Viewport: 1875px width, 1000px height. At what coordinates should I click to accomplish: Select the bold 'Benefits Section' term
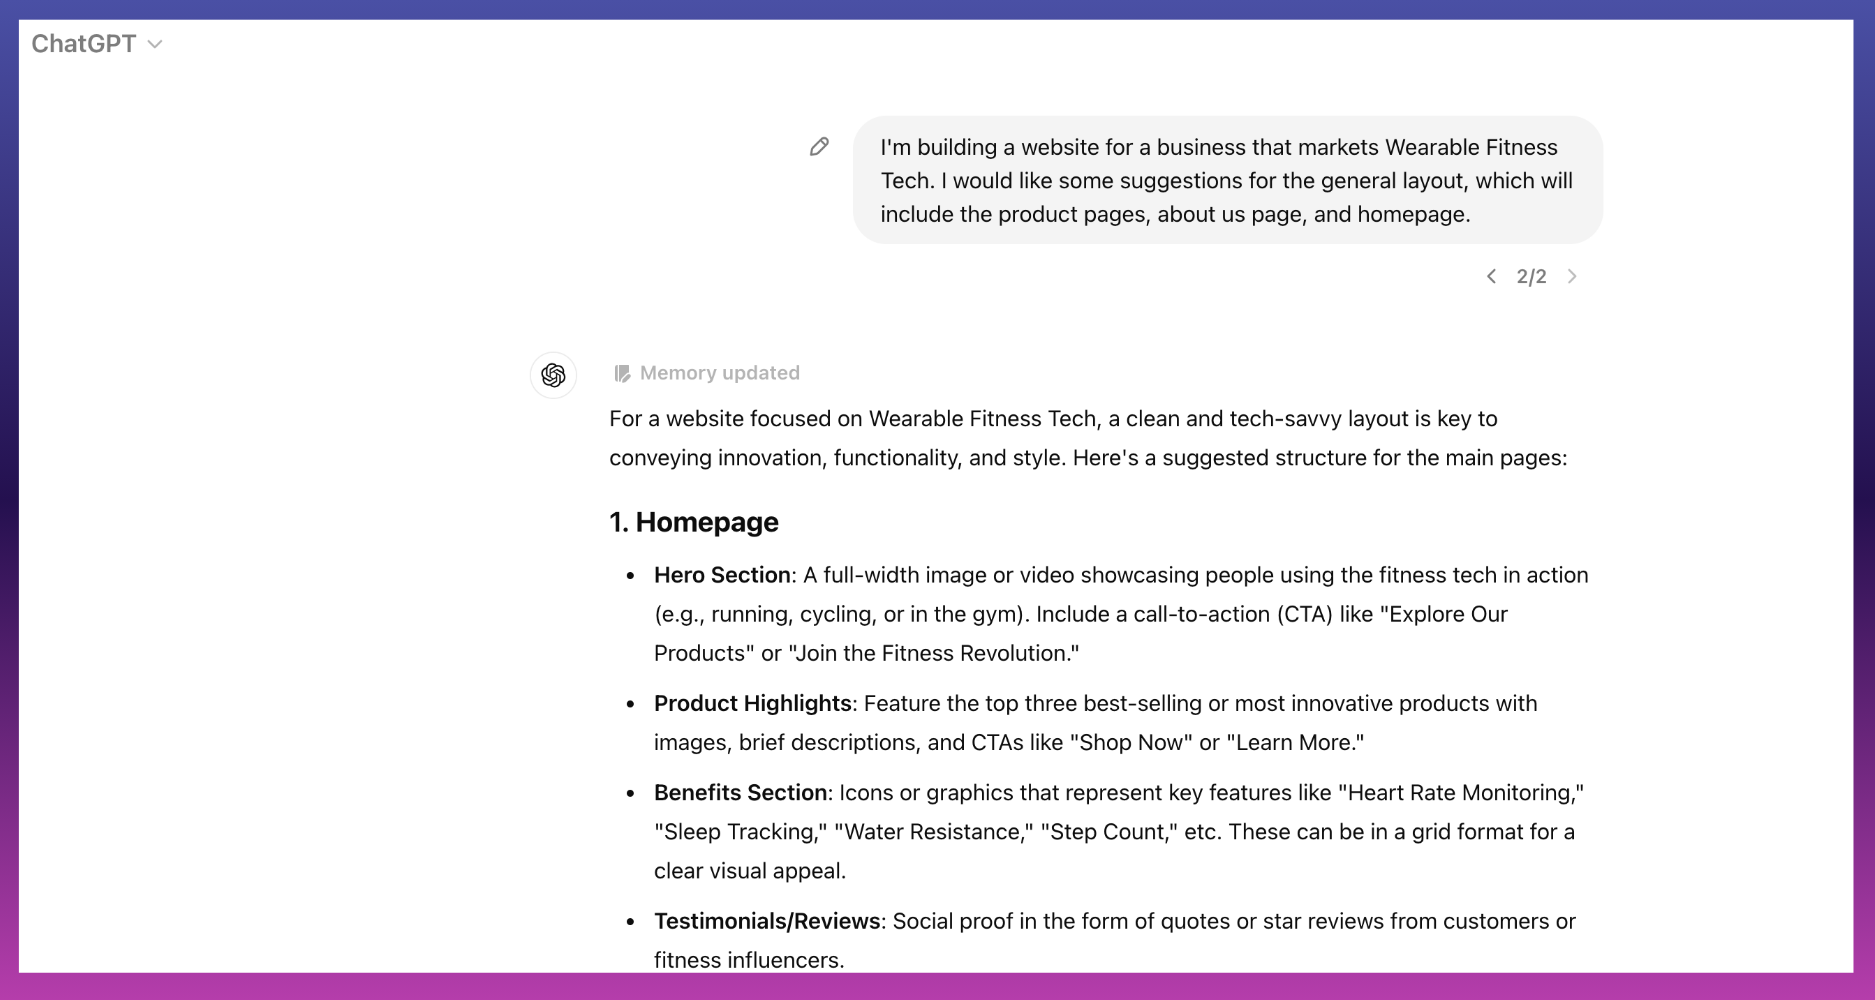click(x=740, y=792)
